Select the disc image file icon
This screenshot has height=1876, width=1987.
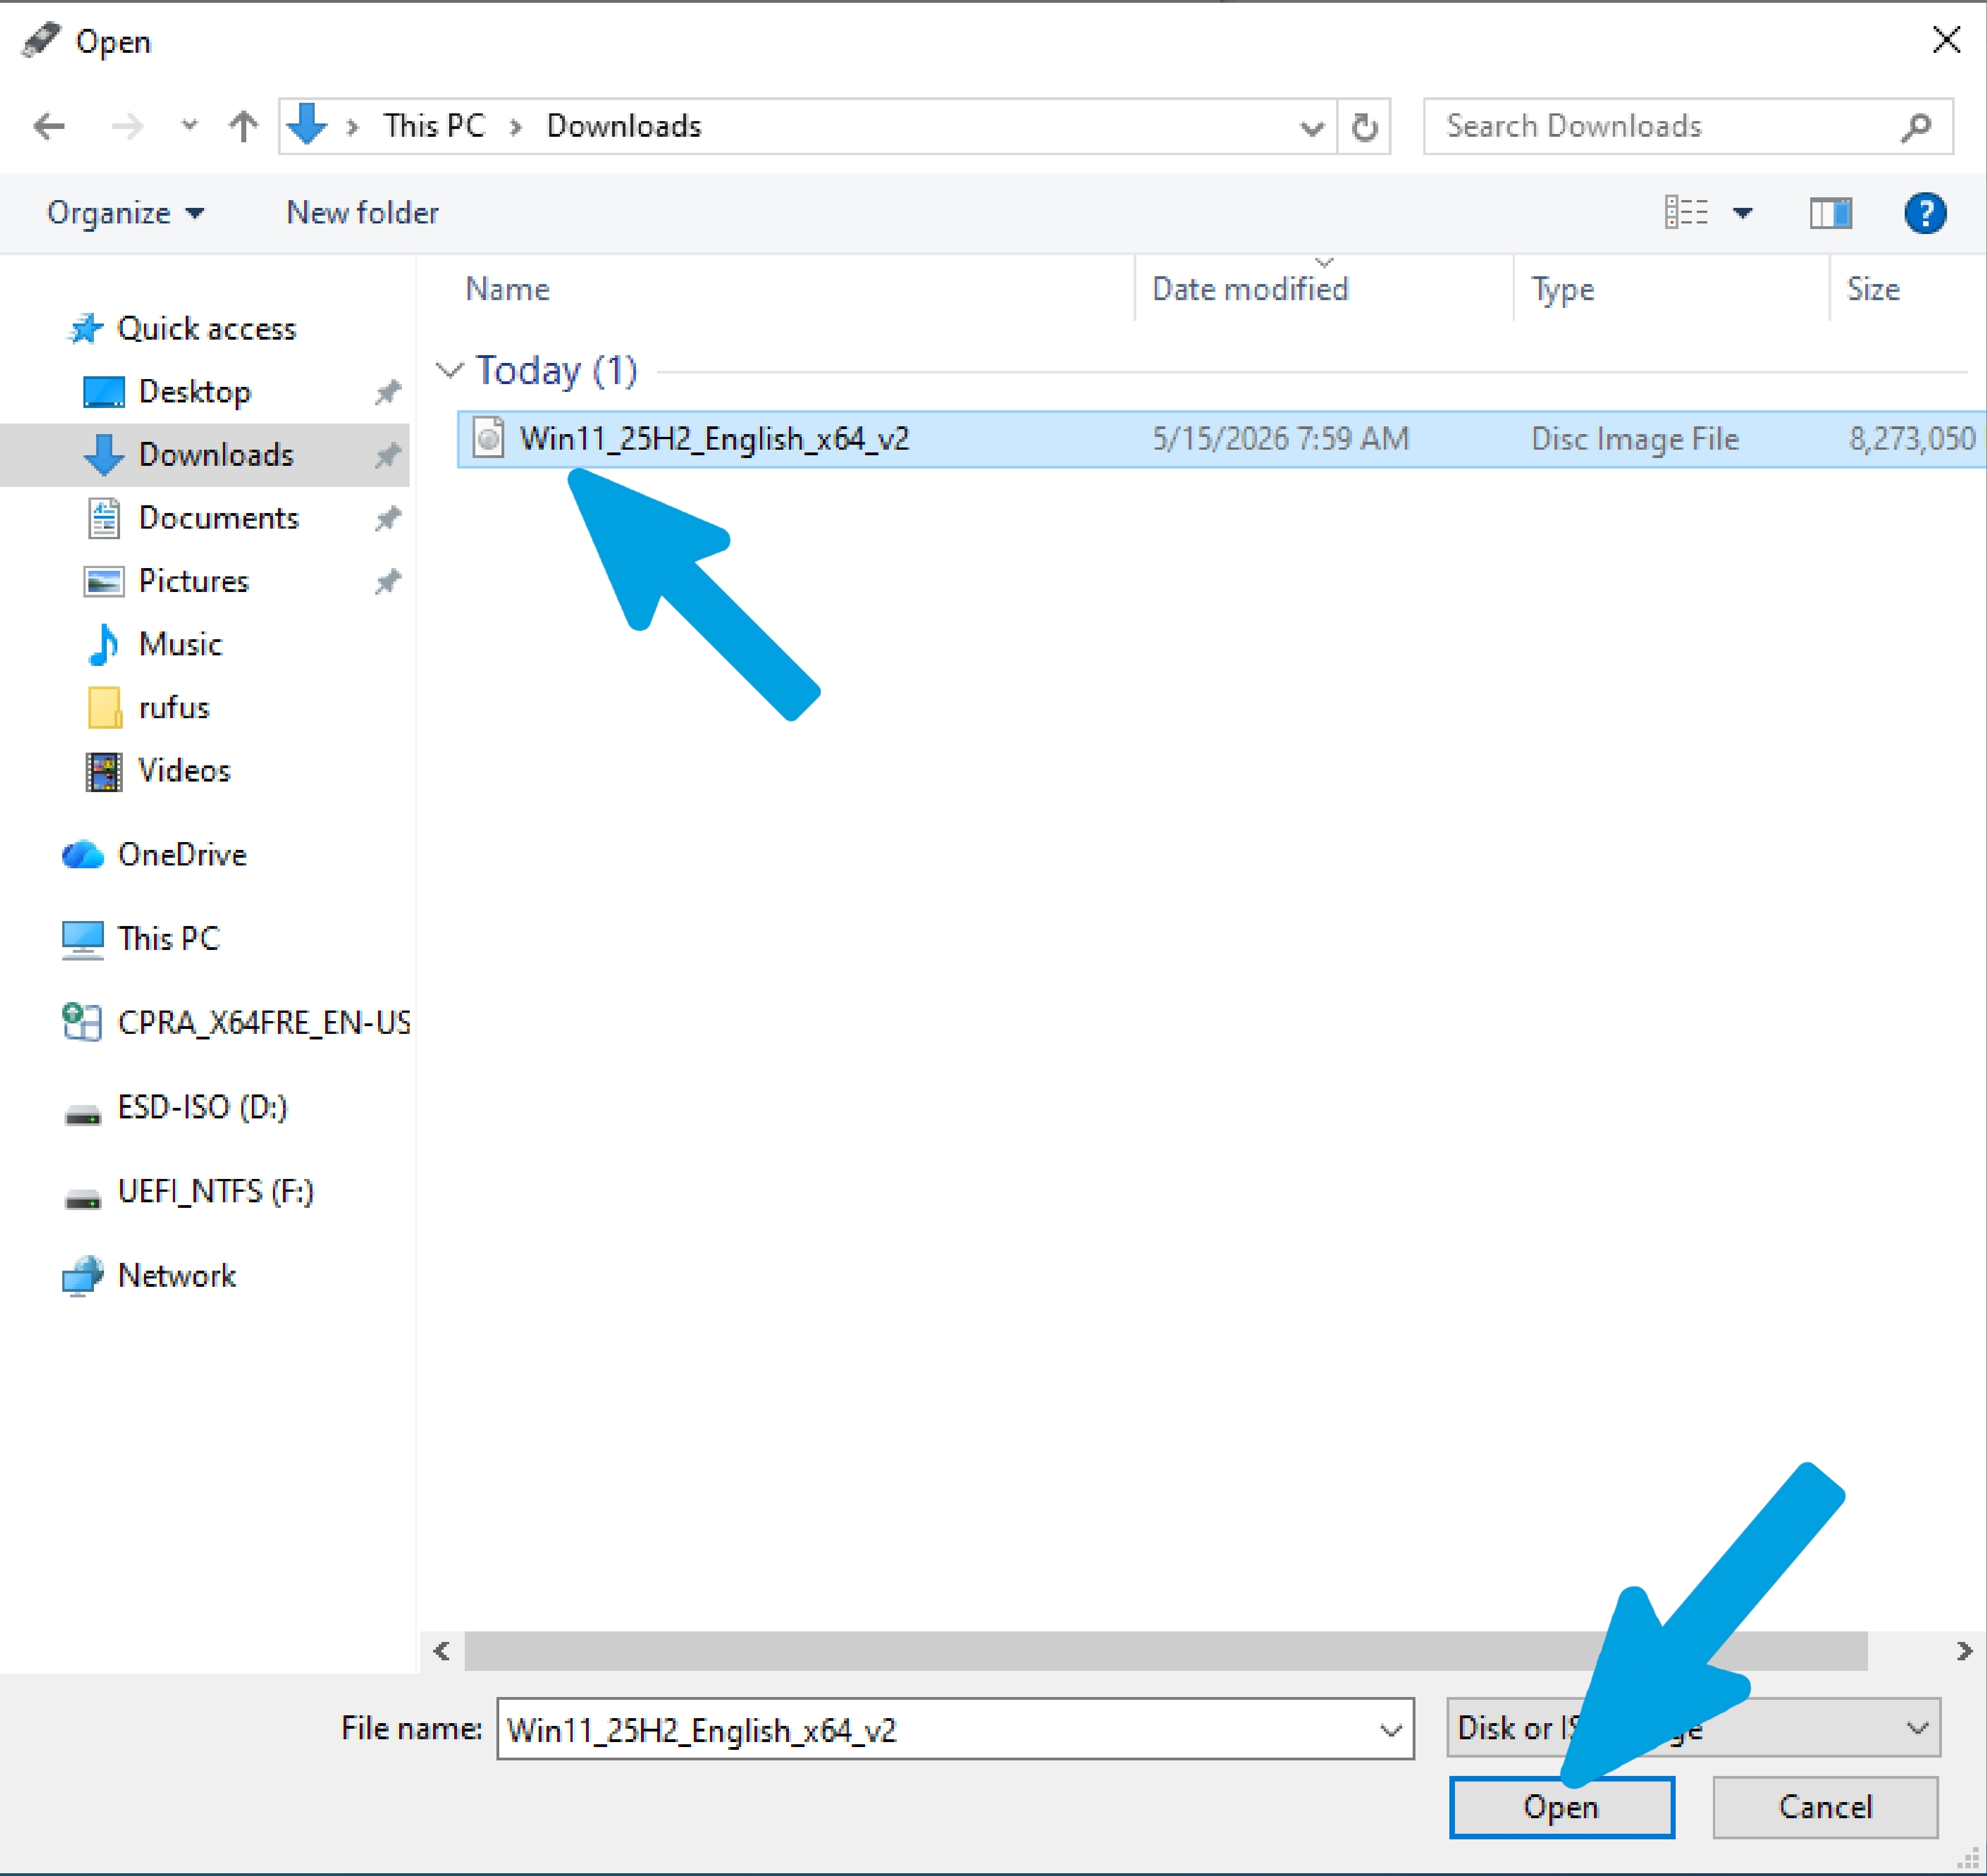click(x=488, y=438)
